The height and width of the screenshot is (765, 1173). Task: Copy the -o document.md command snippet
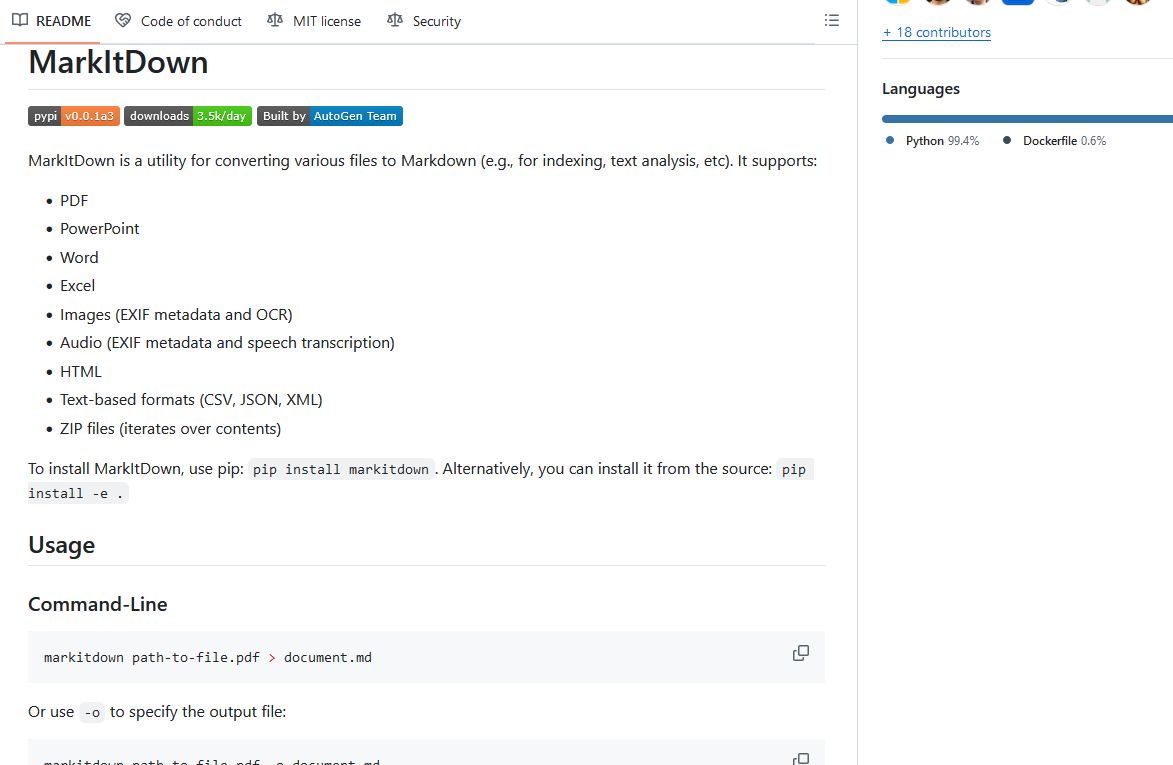click(800, 758)
